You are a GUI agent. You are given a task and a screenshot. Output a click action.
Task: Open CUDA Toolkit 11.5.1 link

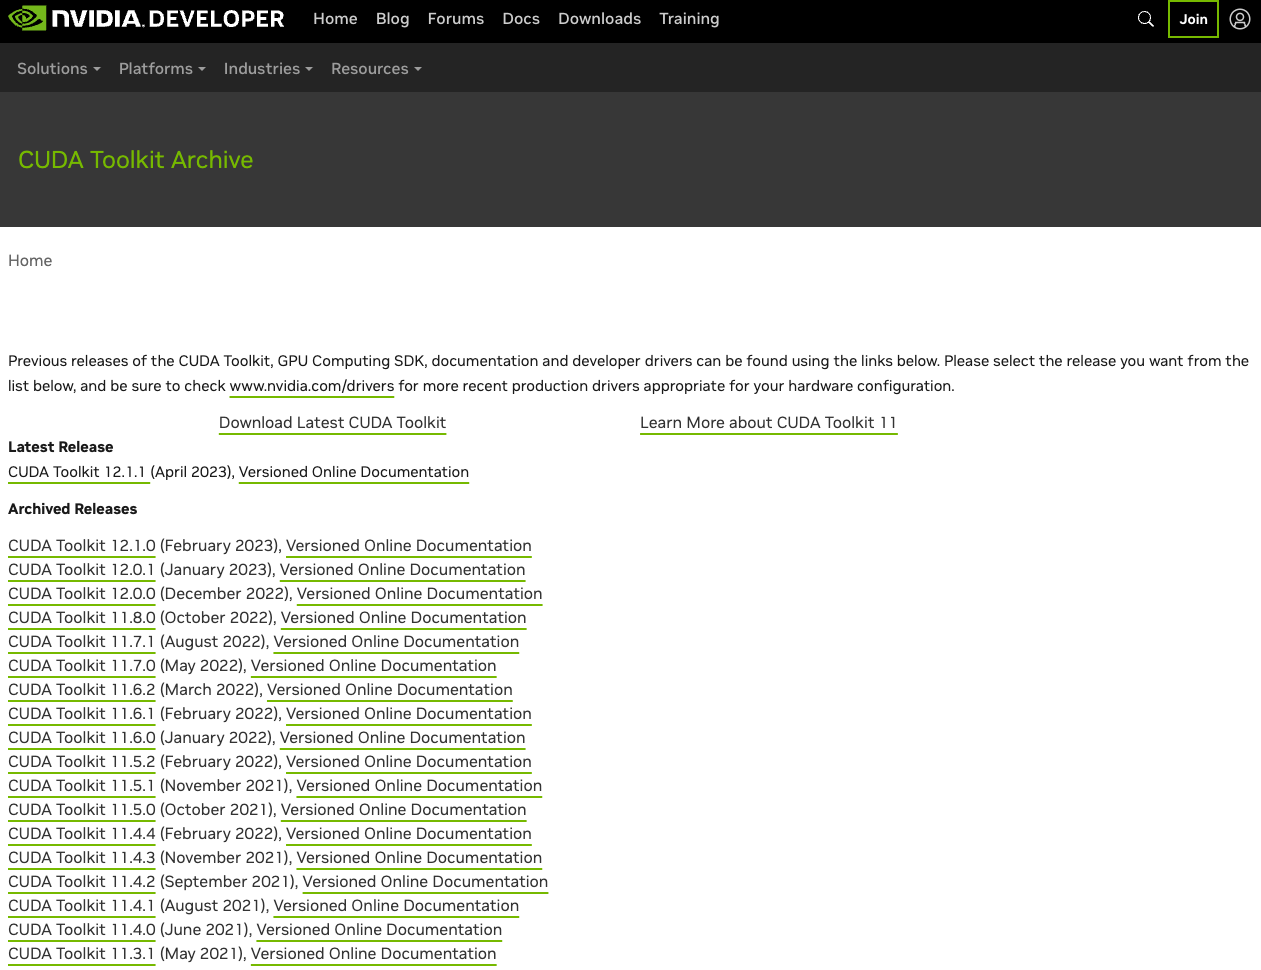[82, 786]
